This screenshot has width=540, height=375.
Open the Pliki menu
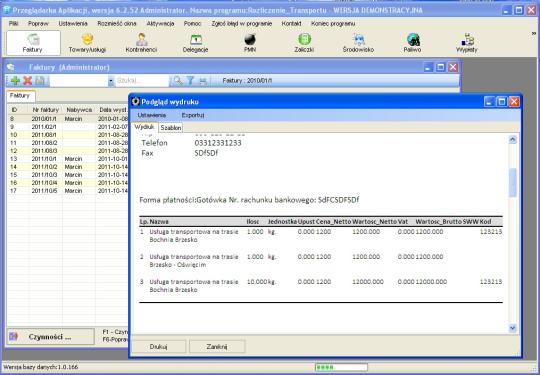(14, 24)
